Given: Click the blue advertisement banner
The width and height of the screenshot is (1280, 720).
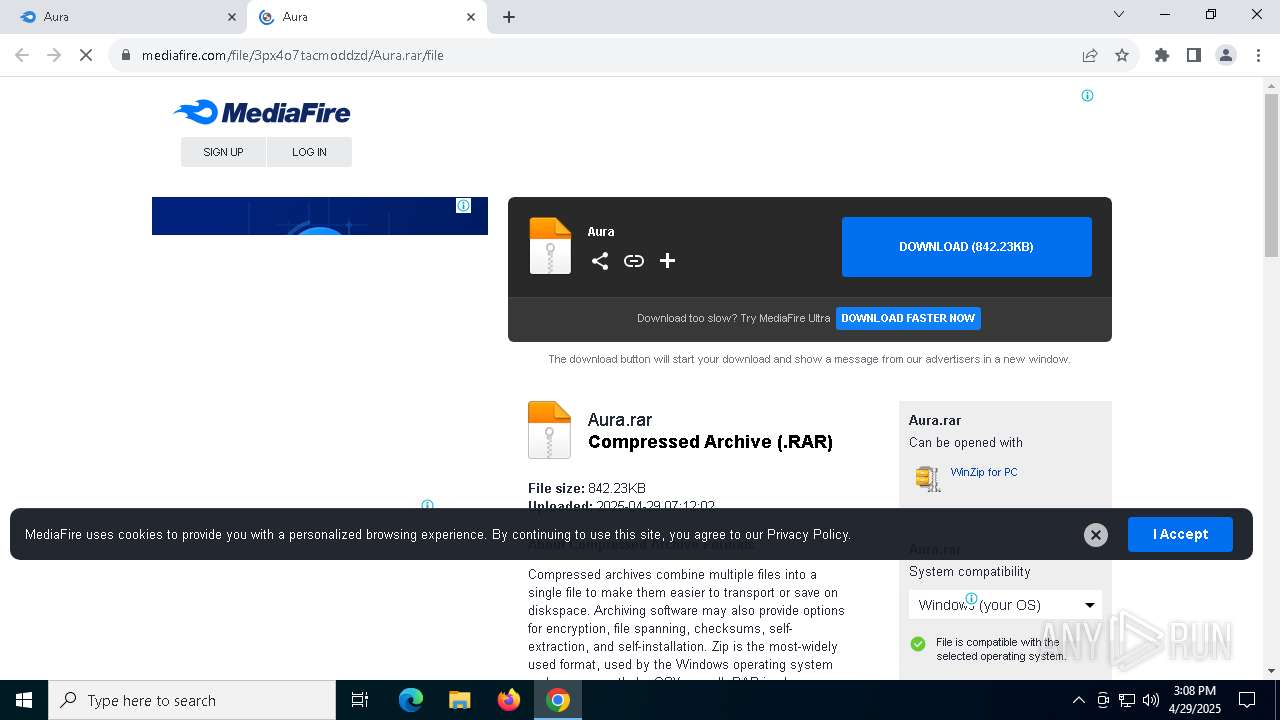Looking at the screenshot, I should (x=320, y=216).
